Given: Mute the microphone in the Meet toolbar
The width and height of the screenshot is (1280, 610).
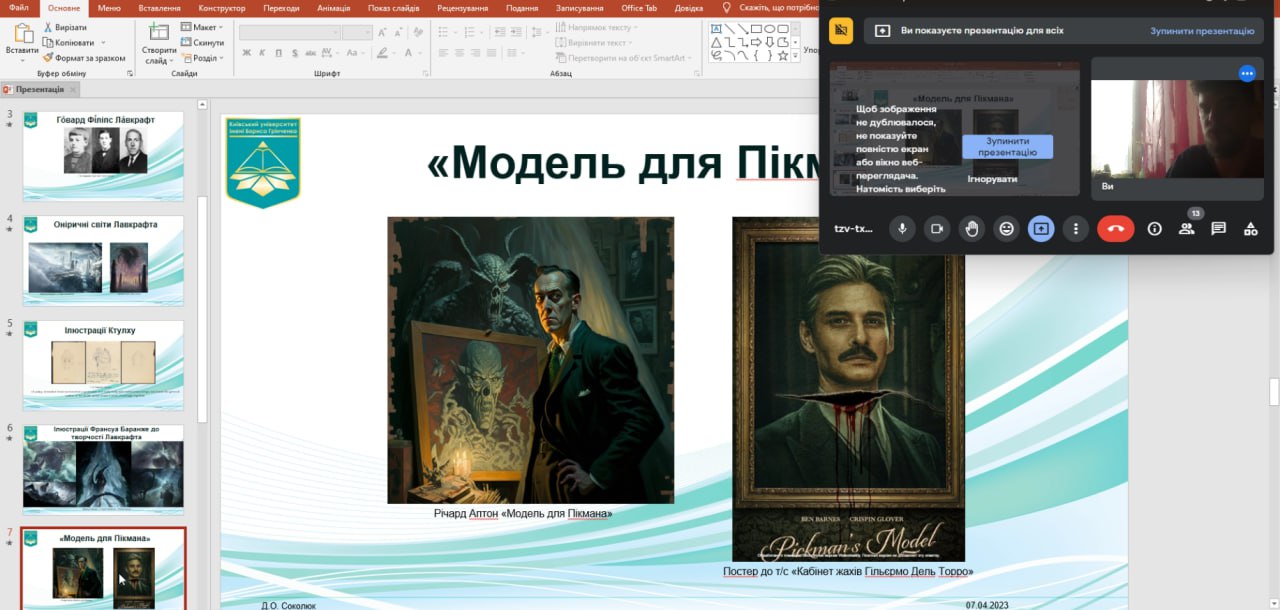Looking at the screenshot, I should pyautogui.click(x=902, y=228).
